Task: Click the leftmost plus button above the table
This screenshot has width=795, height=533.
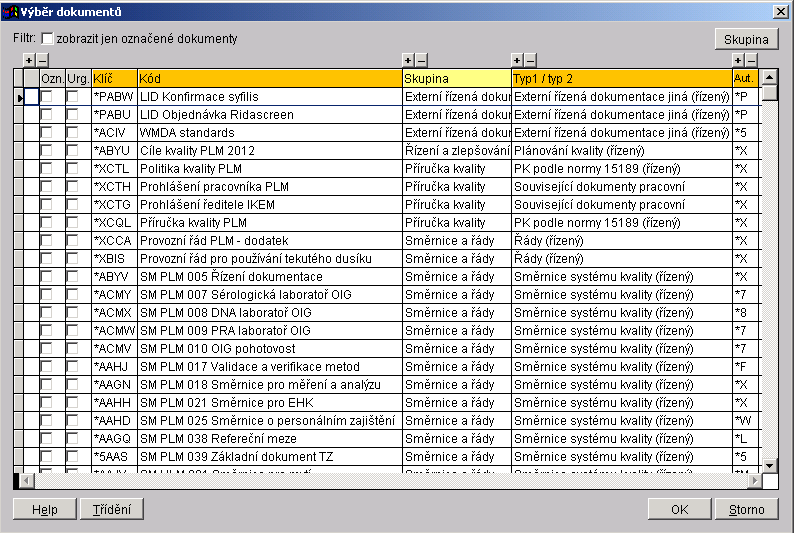Action: click(x=28, y=61)
